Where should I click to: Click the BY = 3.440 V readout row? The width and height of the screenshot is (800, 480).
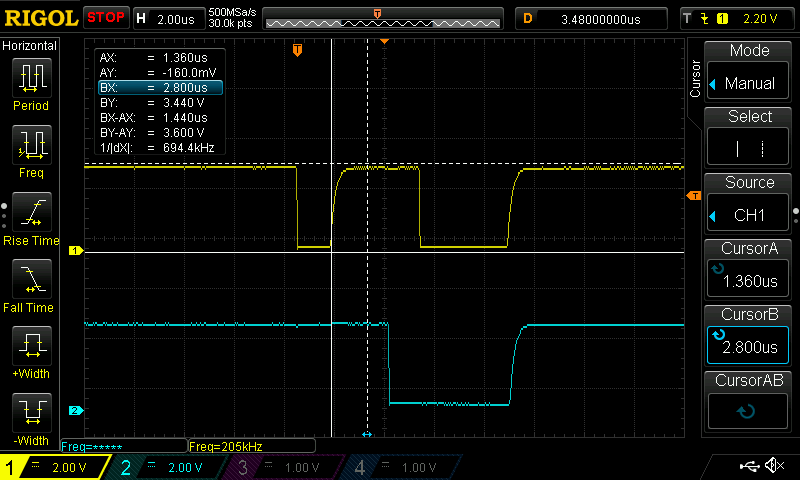click(160, 103)
